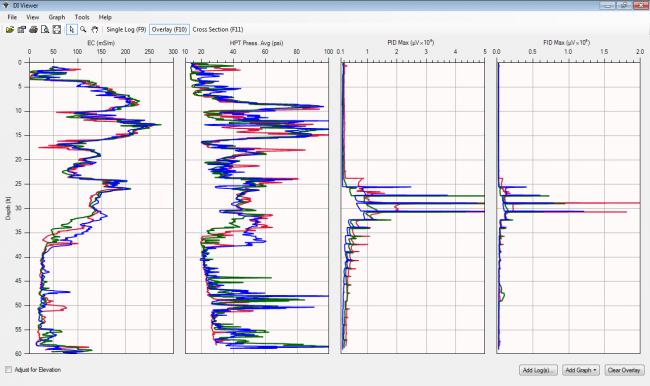Screen dimensions: 650x386
Task: Open print preview with the magnifier page icon
Action: 45,29
